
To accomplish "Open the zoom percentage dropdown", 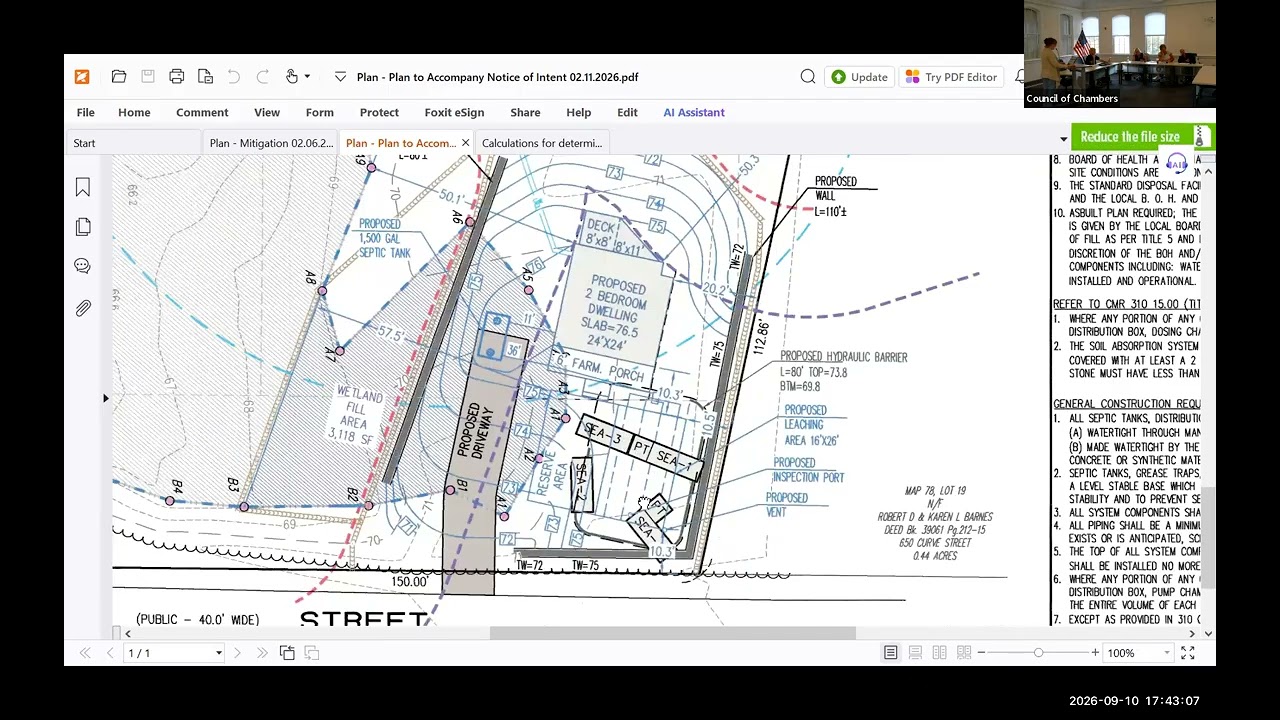I will pyautogui.click(x=1166, y=653).
